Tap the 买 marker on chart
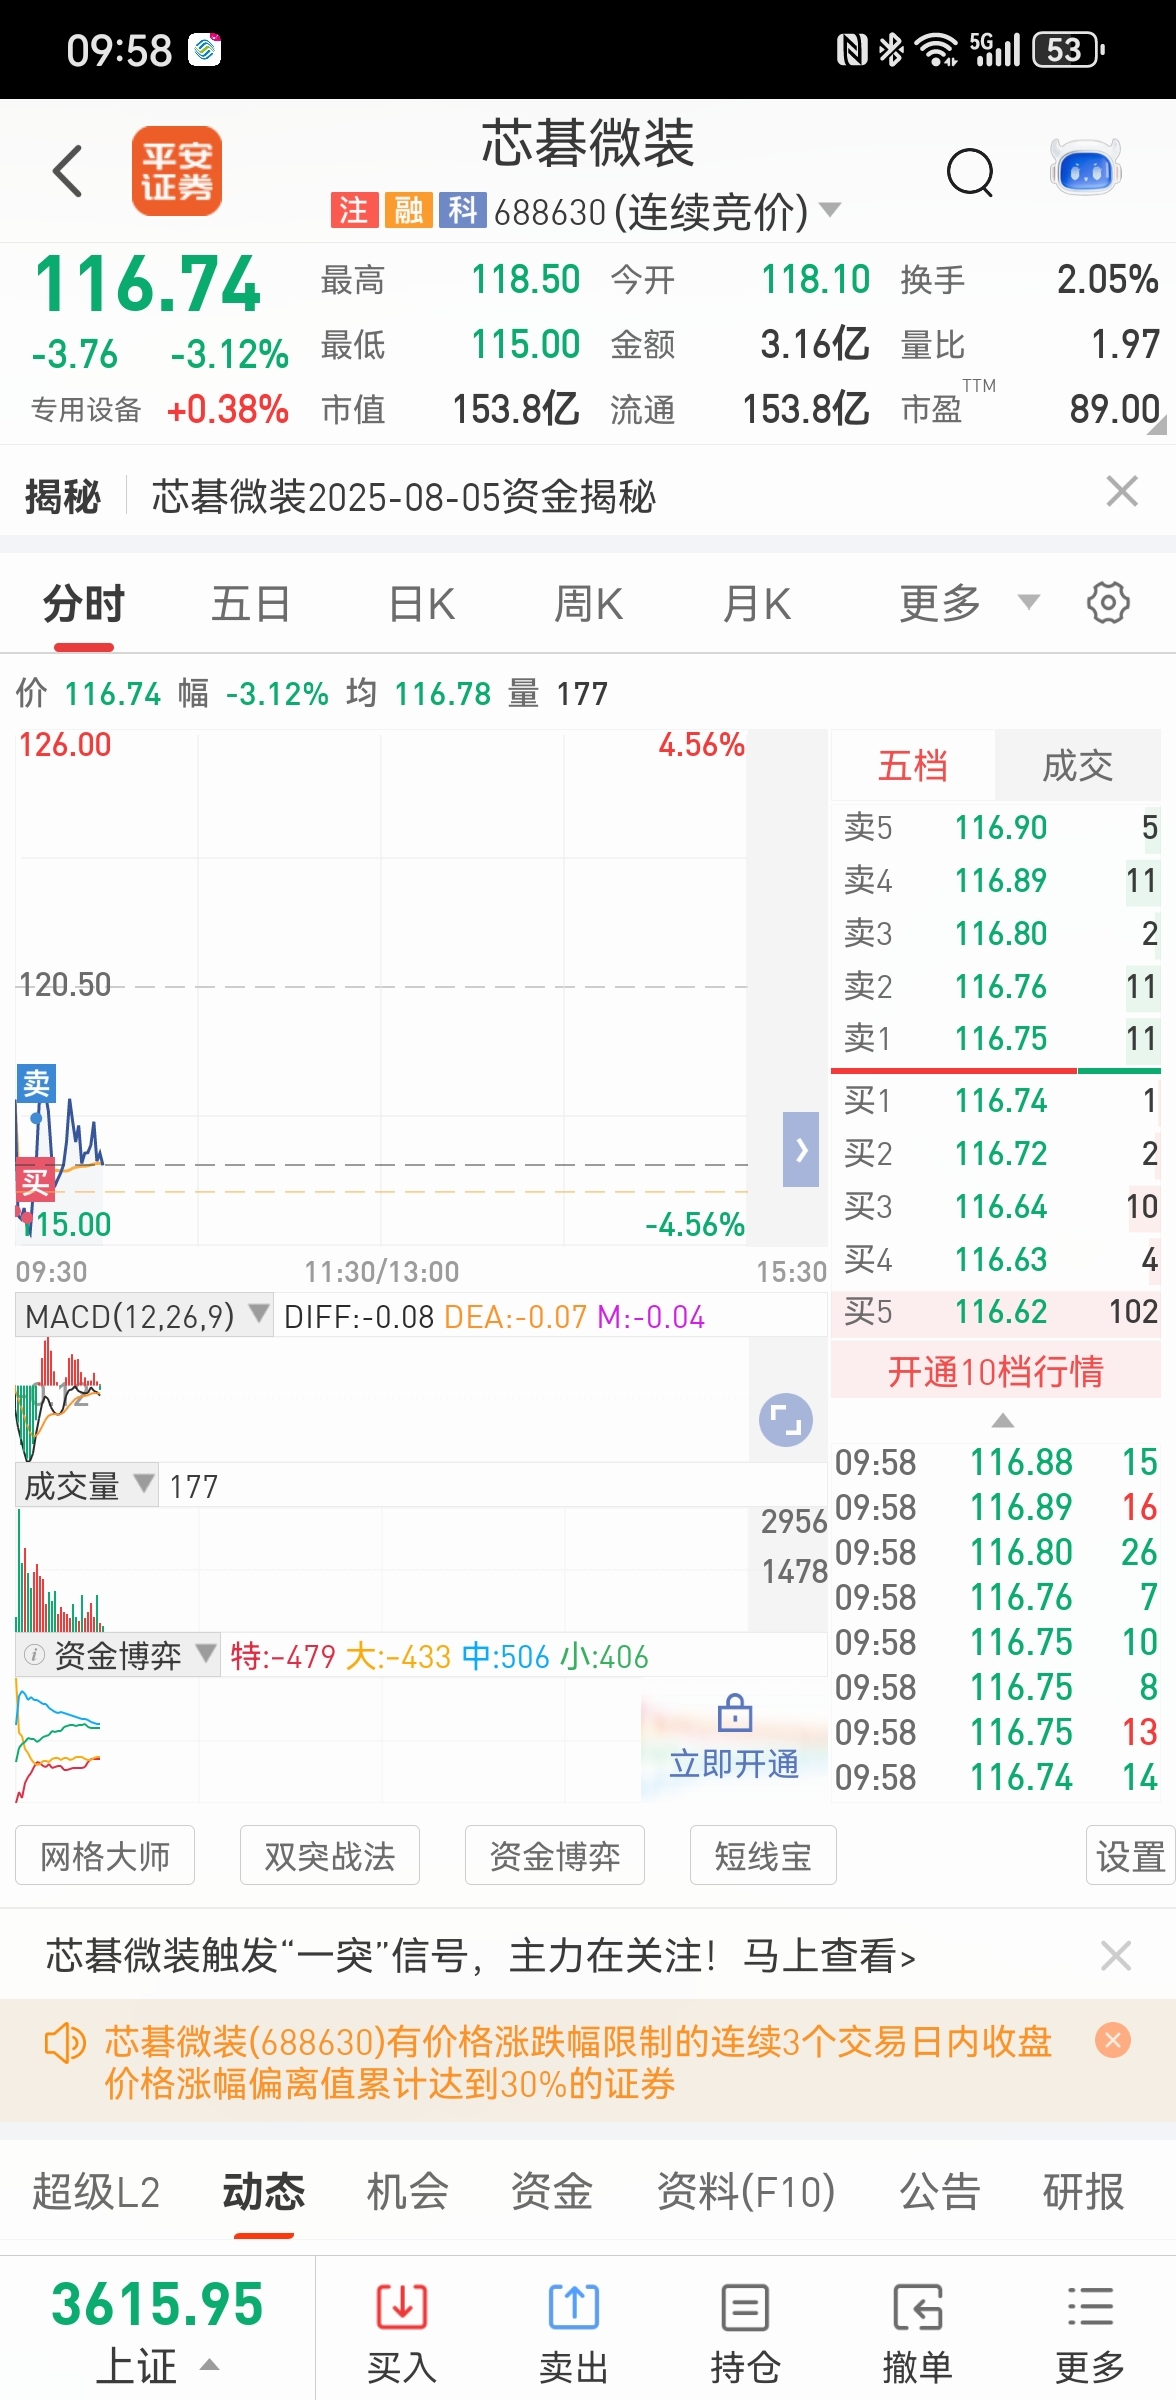This screenshot has width=1176, height=2400. click(x=35, y=1183)
